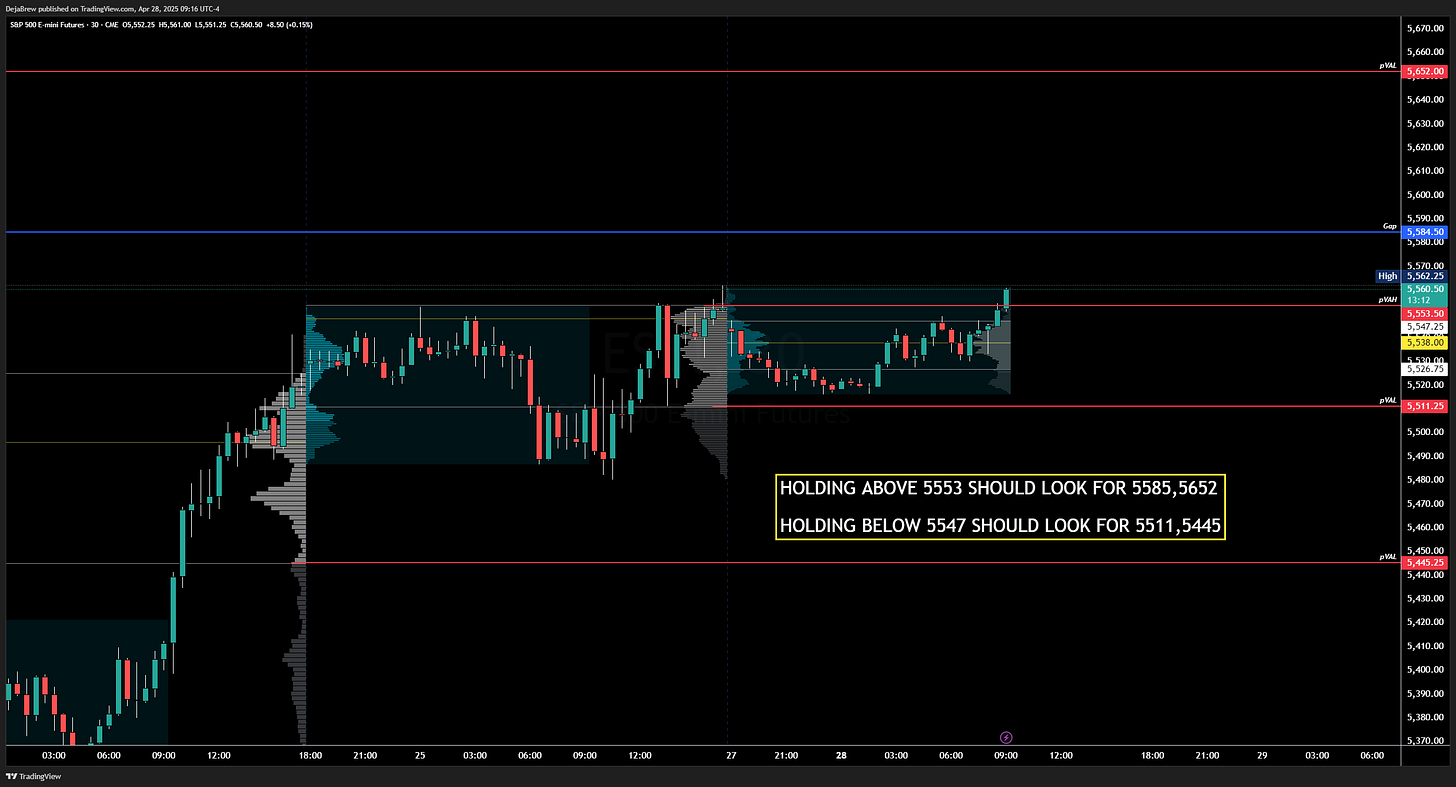Click the lightning bolt event icon on time axis
Image resolution: width=1456 pixels, height=787 pixels.
click(x=1006, y=738)
